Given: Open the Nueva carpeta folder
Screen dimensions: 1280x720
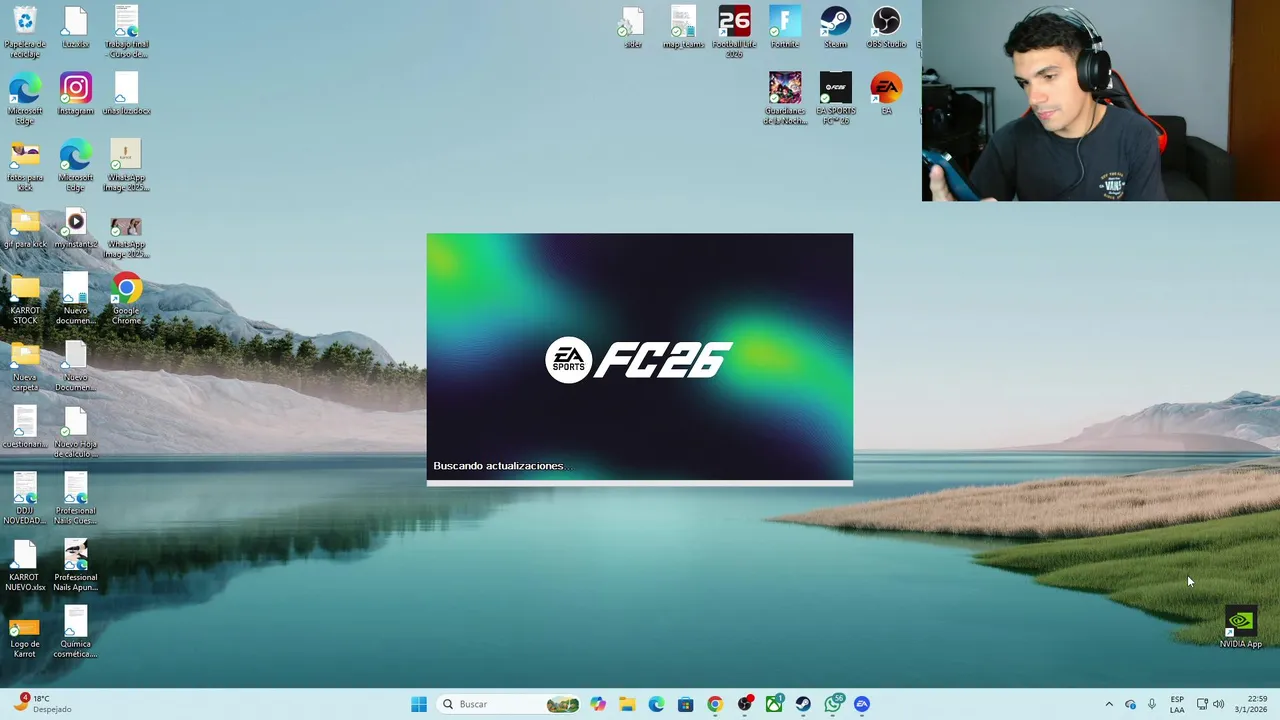Looking at the screenshot, I should 25,366.
